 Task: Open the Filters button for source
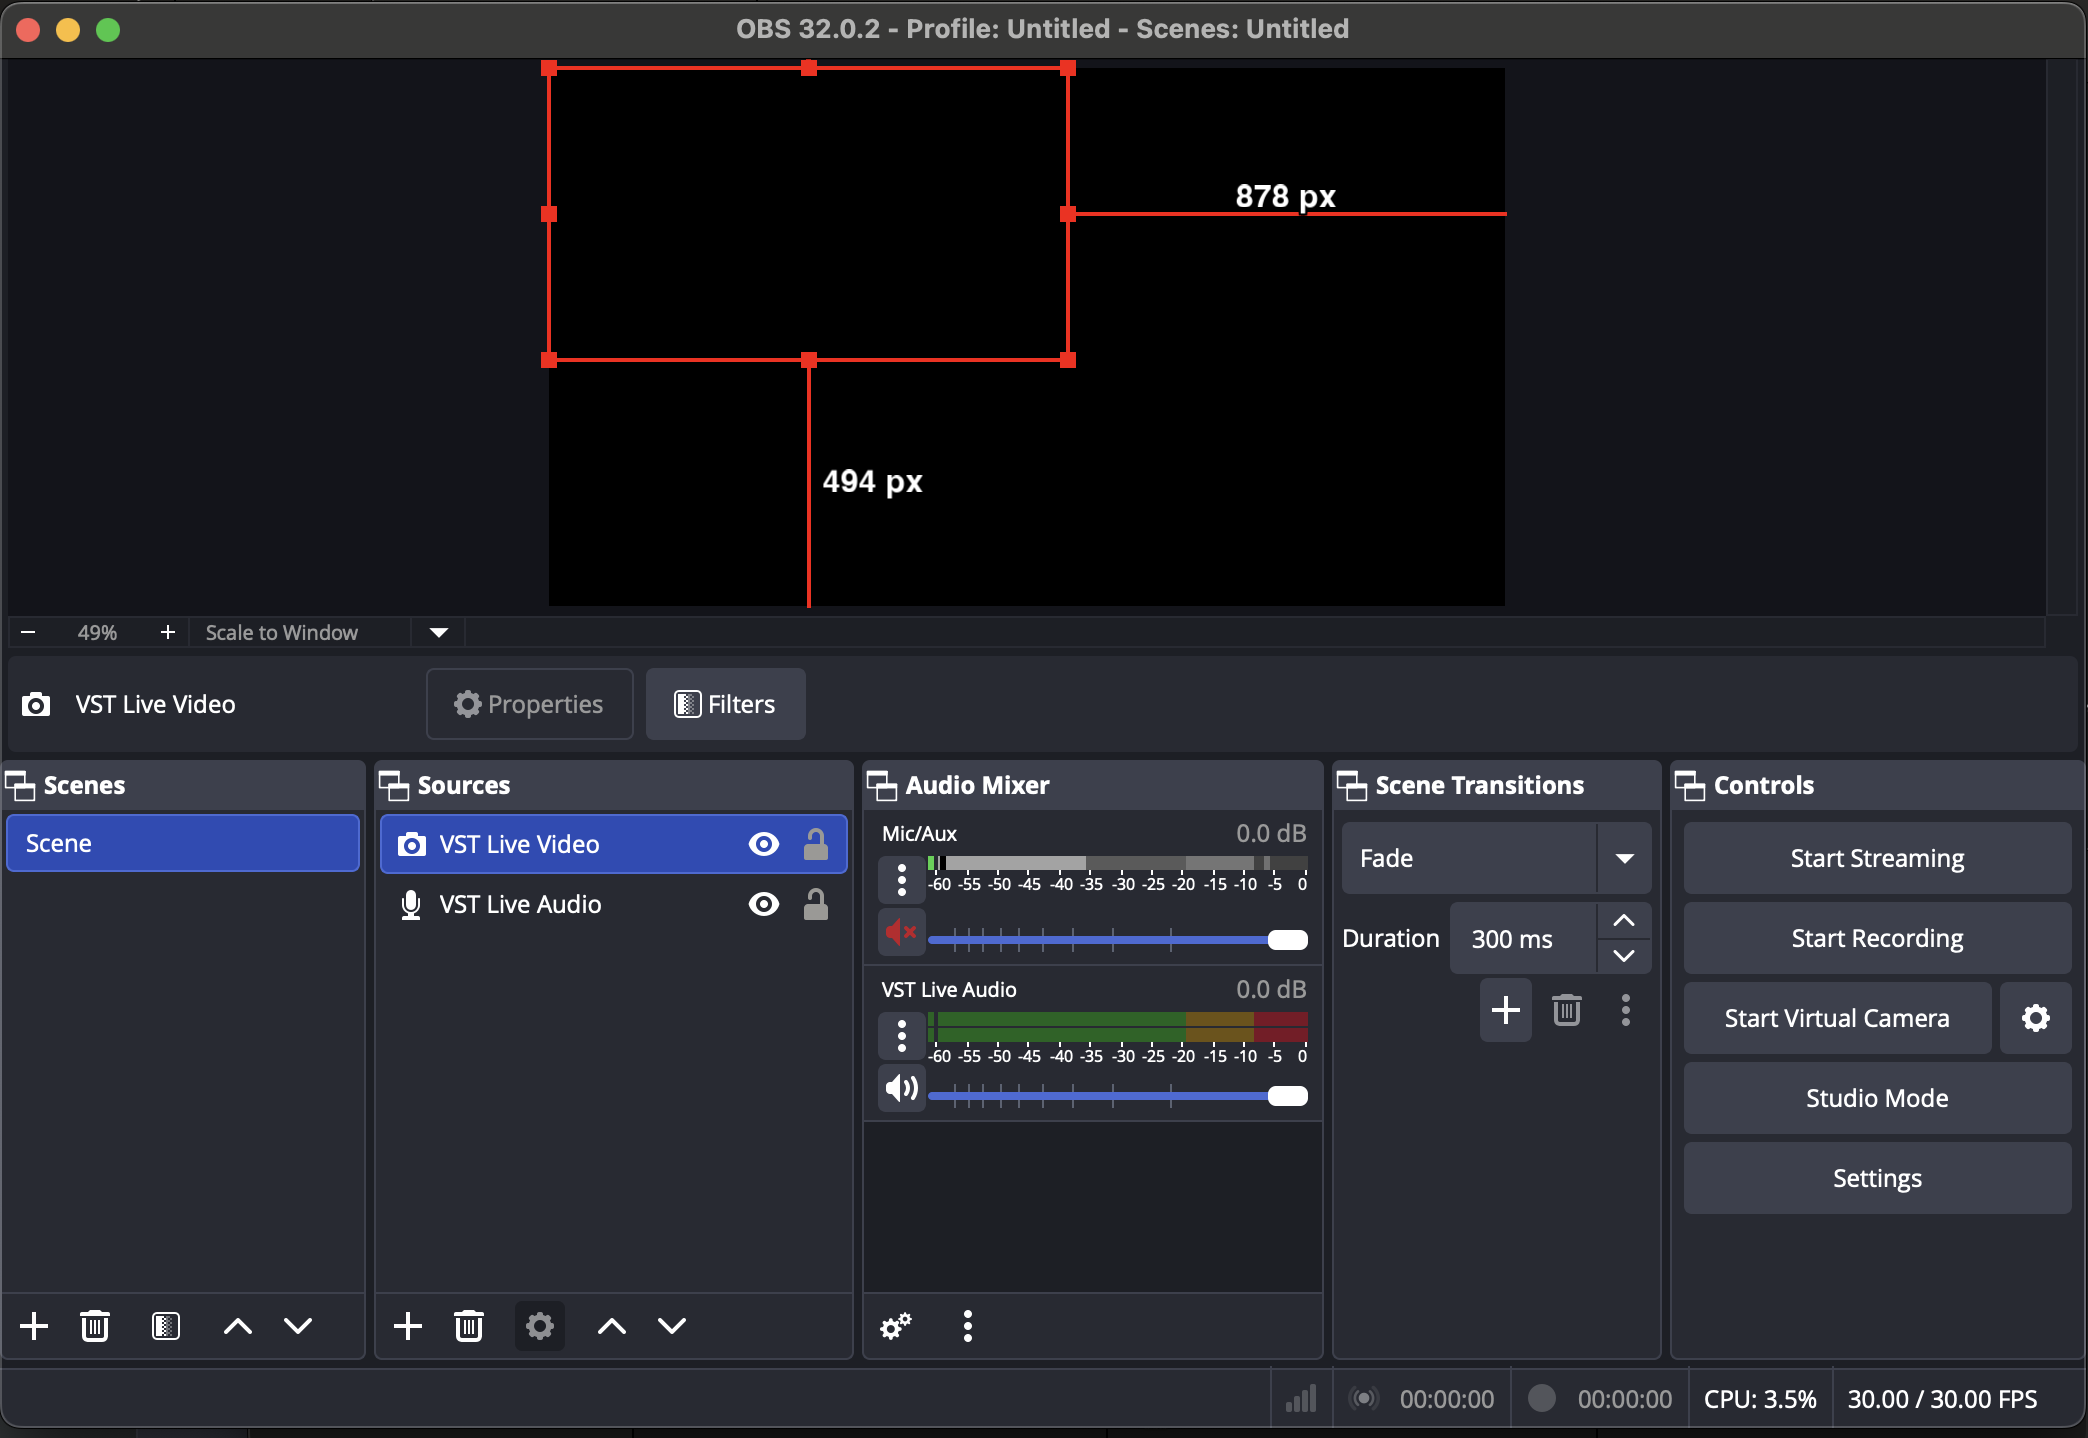[725, 704]
